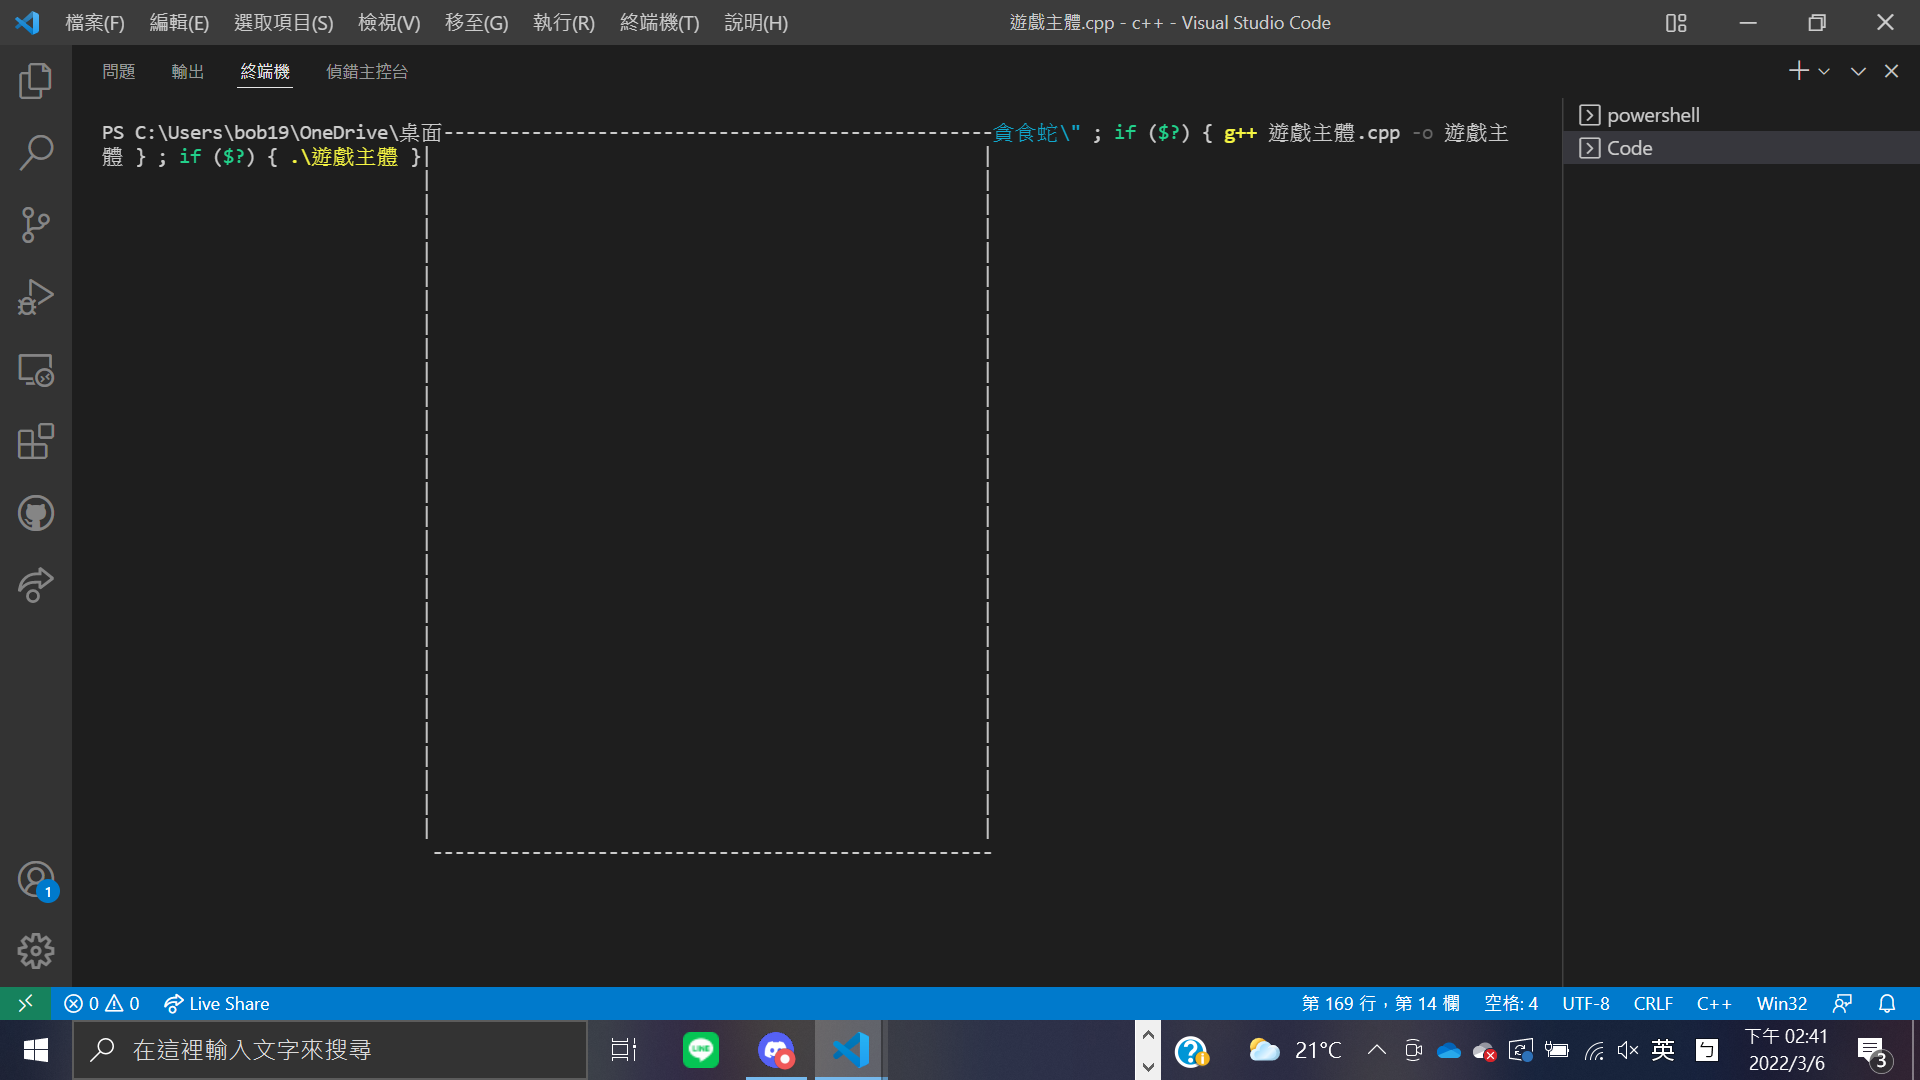
Task: Change the C++ language mode in the status bar
Action: tap(1713, 1004)
